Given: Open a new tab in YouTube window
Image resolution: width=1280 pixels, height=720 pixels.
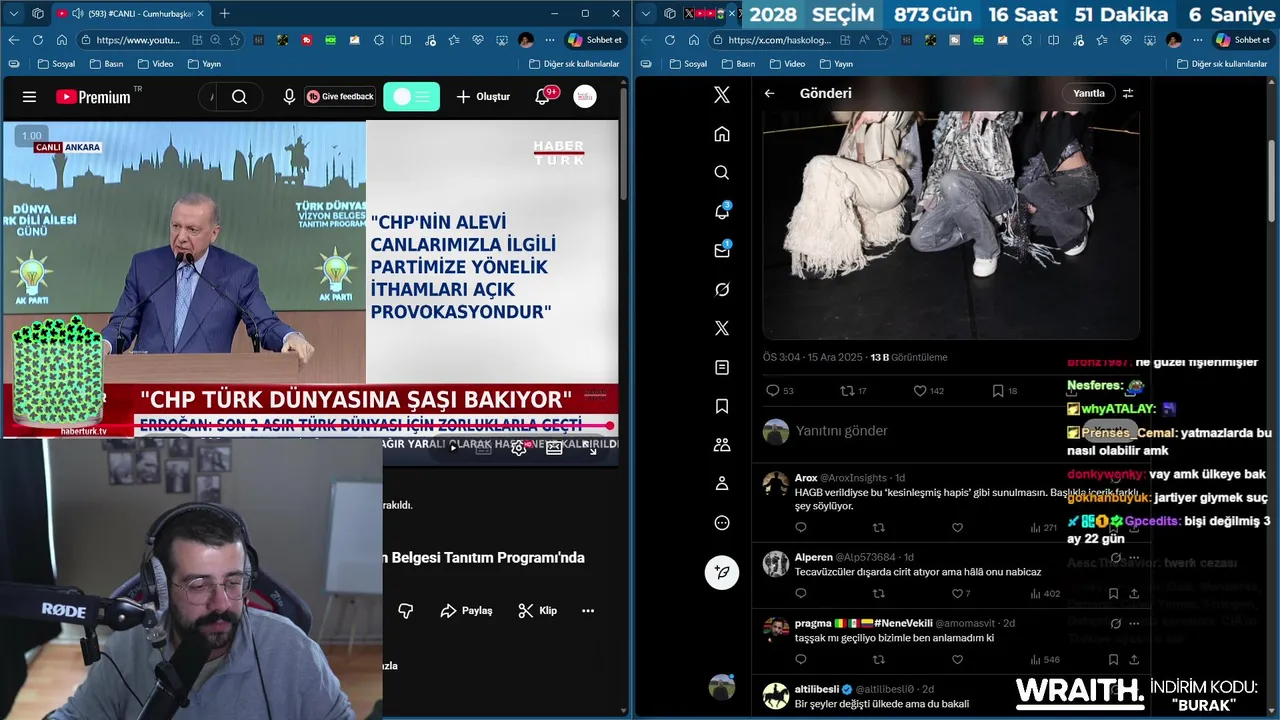Looking at the screenshot, I should coord(224,13).
